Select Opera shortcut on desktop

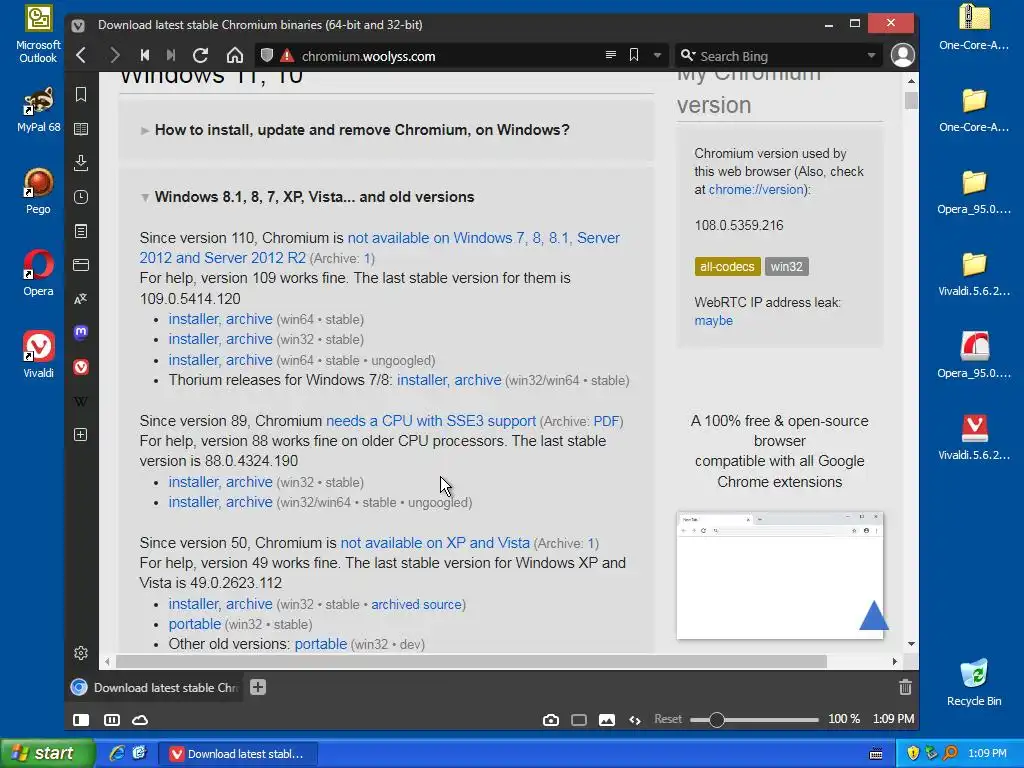click(x=38, y=273)
